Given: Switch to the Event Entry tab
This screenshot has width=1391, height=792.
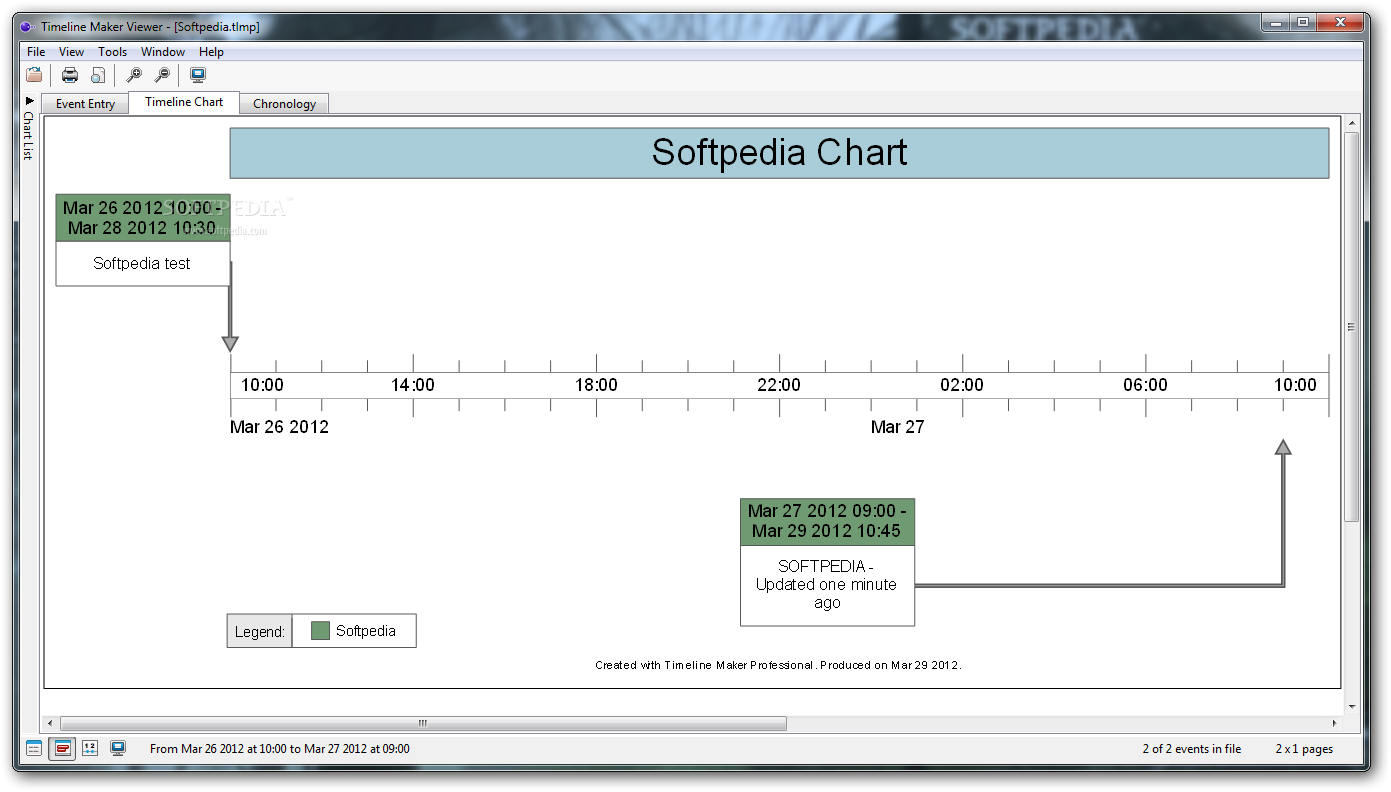Looking at the screenshot, I should coord(85,104).
